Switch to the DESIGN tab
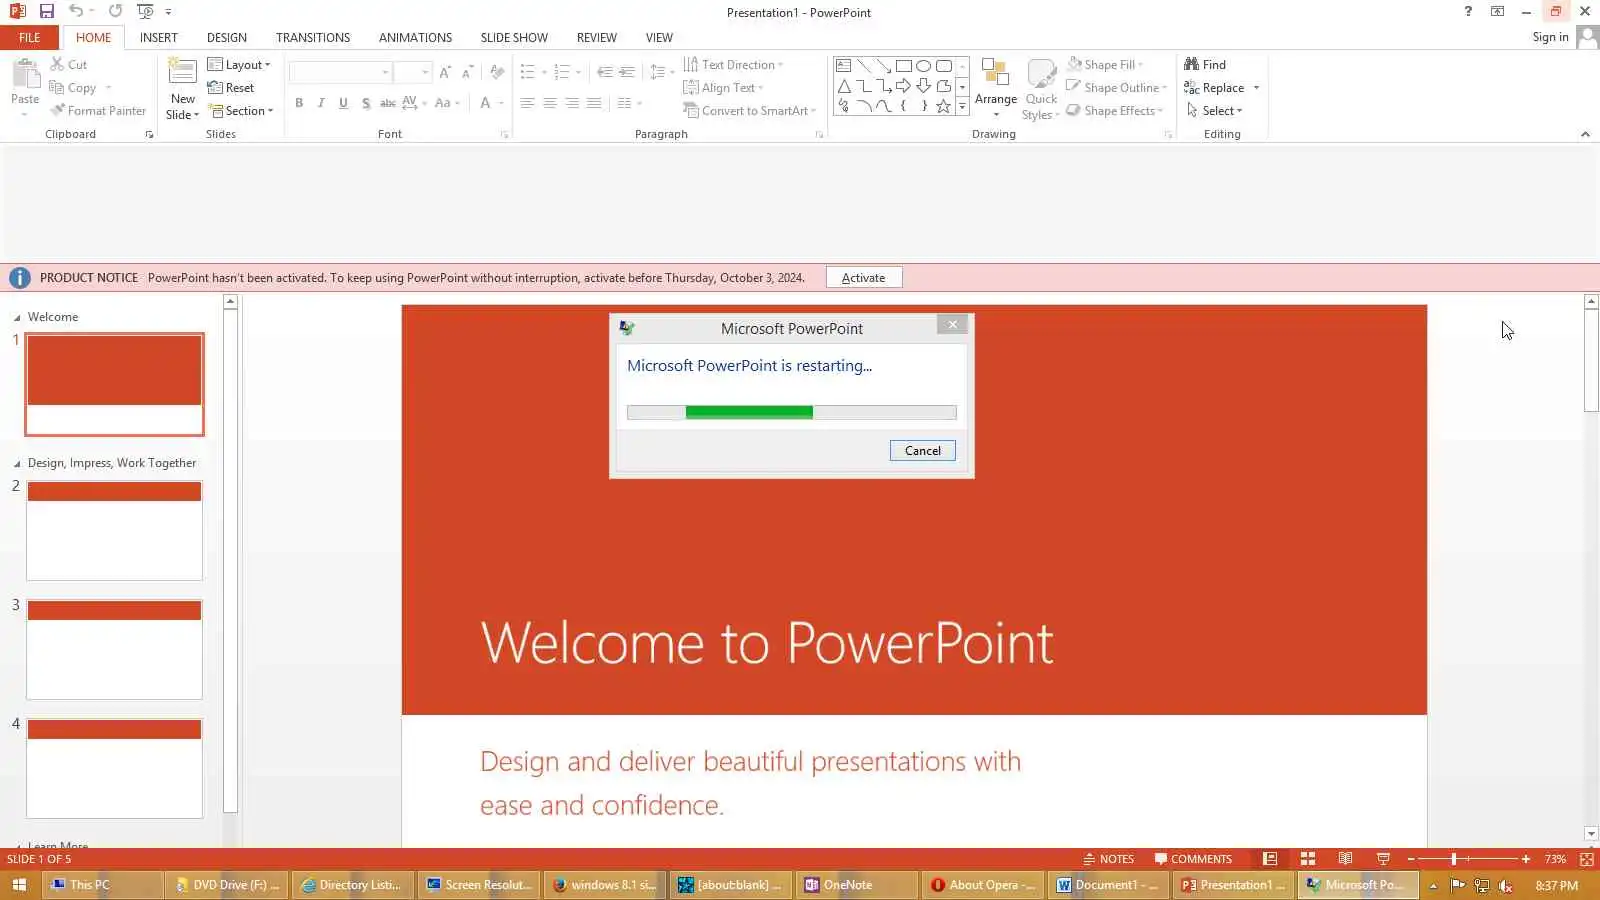Screen dimensions: 1600x900 pyautogui.click(x=227, y=38)
